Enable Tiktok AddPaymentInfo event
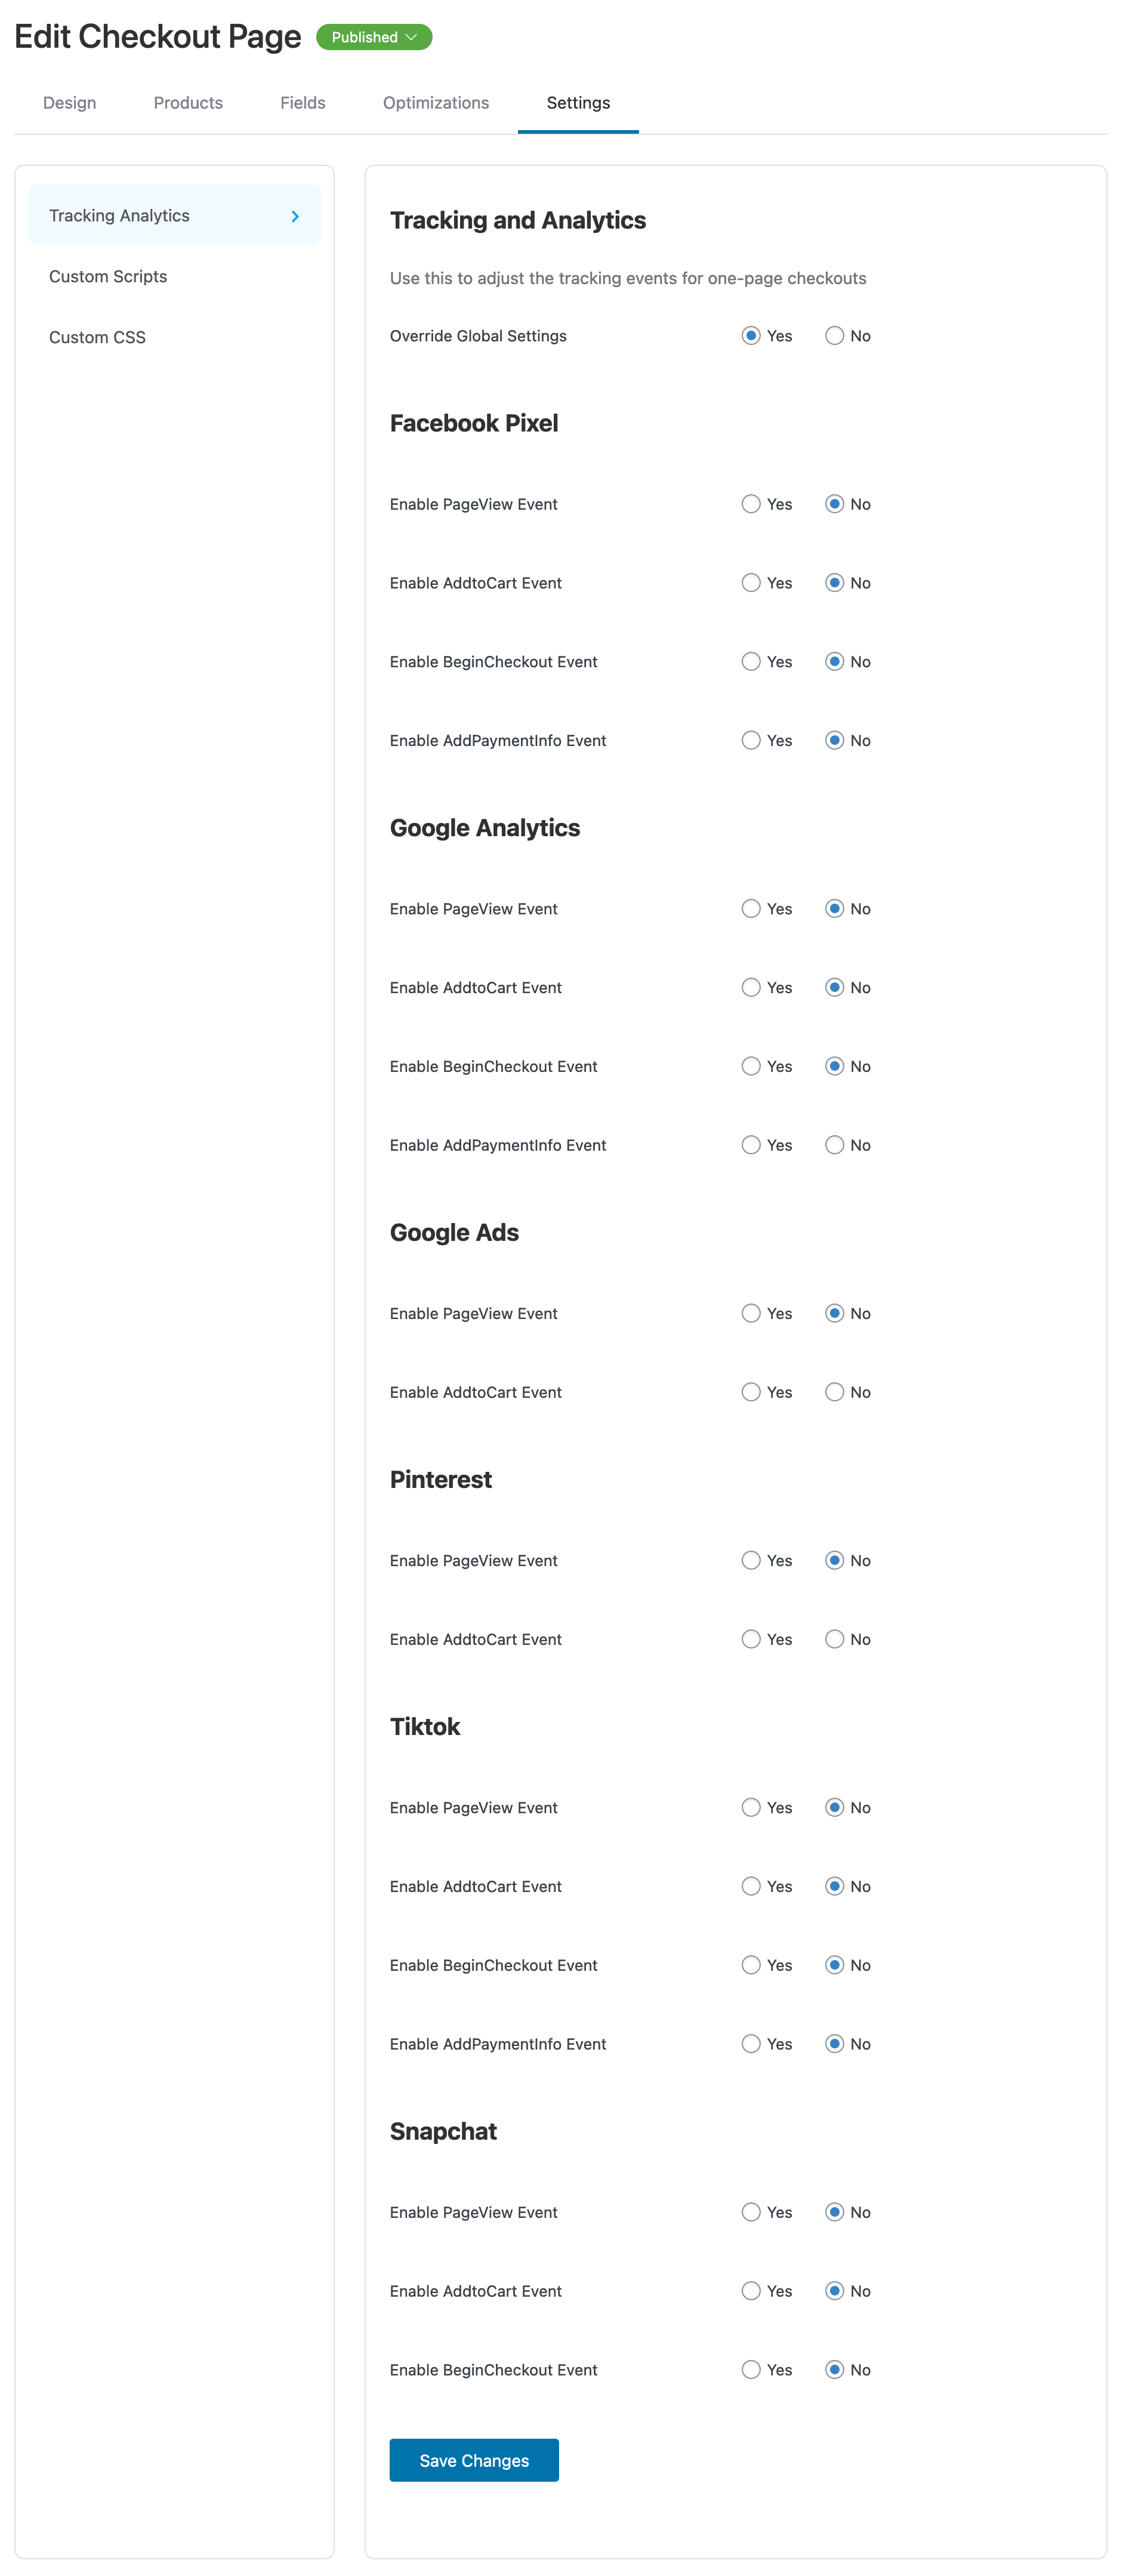The image size is (1123, 2576). click(x=751, y=2044)
